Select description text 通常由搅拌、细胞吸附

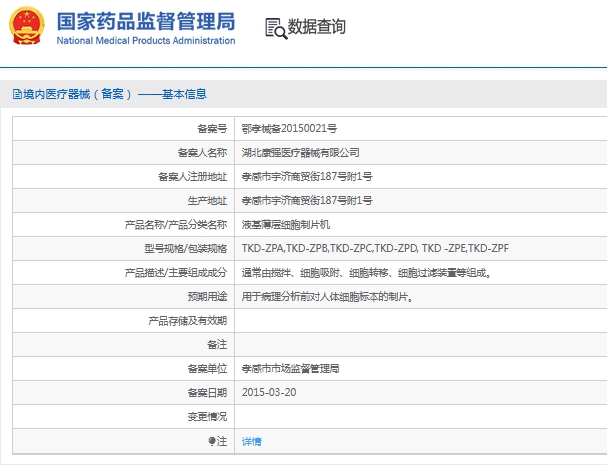366,273
